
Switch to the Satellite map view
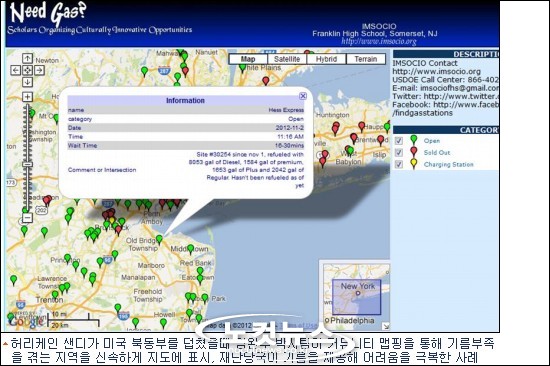click(287, 59)
